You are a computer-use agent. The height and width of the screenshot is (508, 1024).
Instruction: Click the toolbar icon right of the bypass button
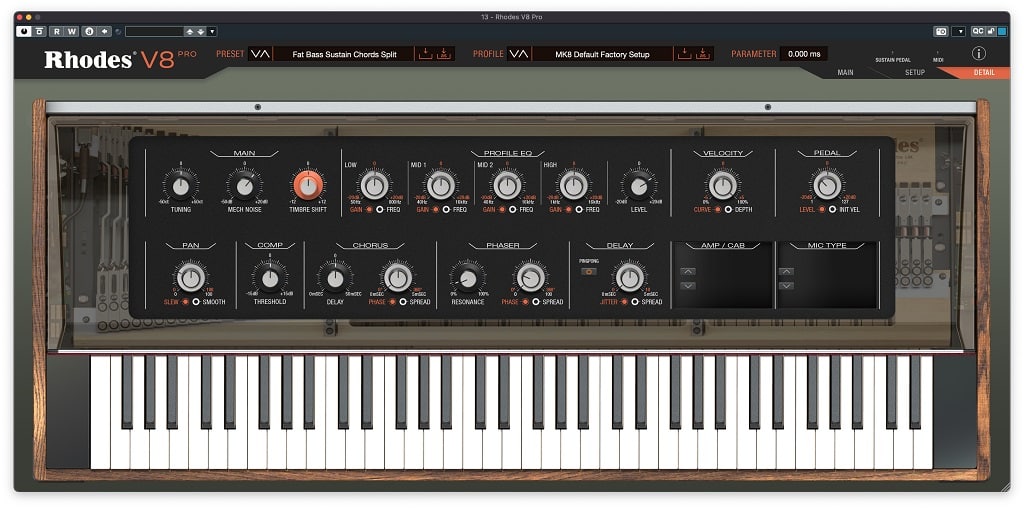coord(40,31)
